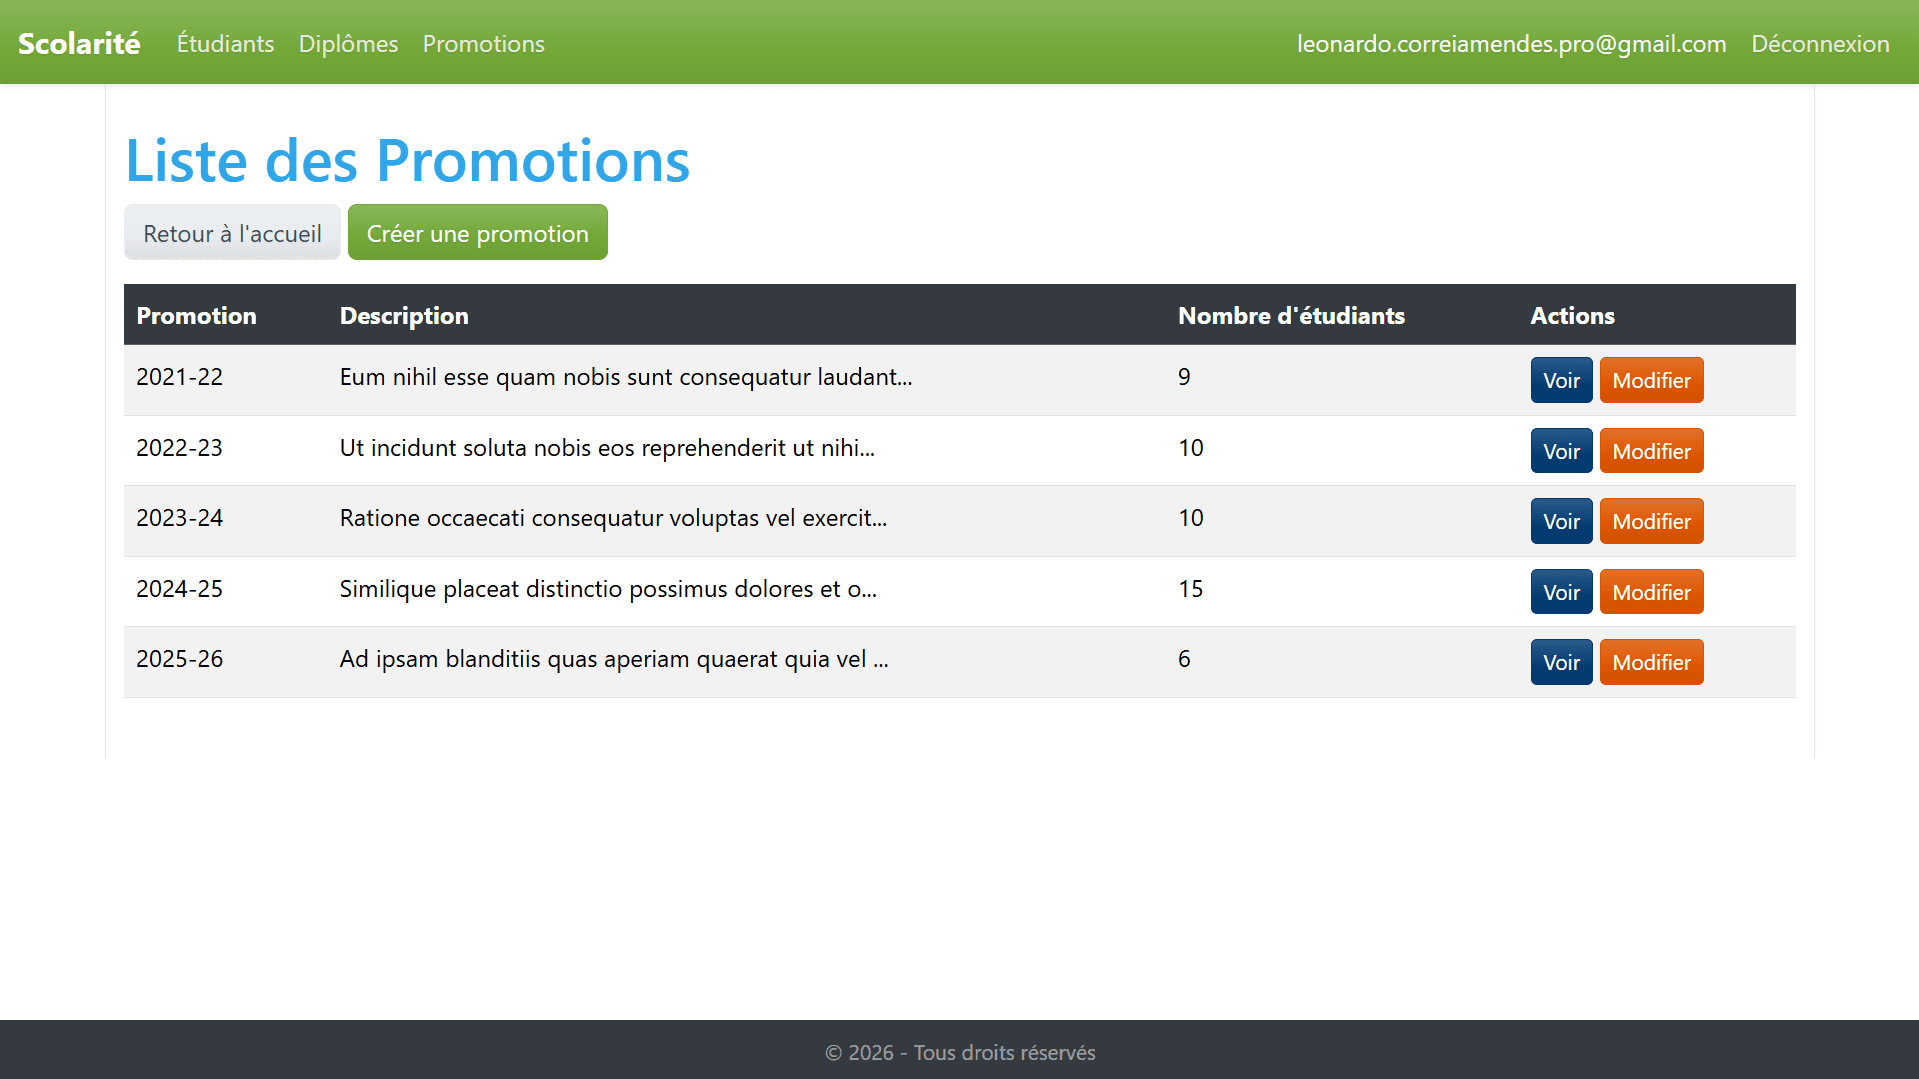Open Promotions in the navbar
Image resolution: width=1919 pixels, height=1079 pixels.
point(483,43)
